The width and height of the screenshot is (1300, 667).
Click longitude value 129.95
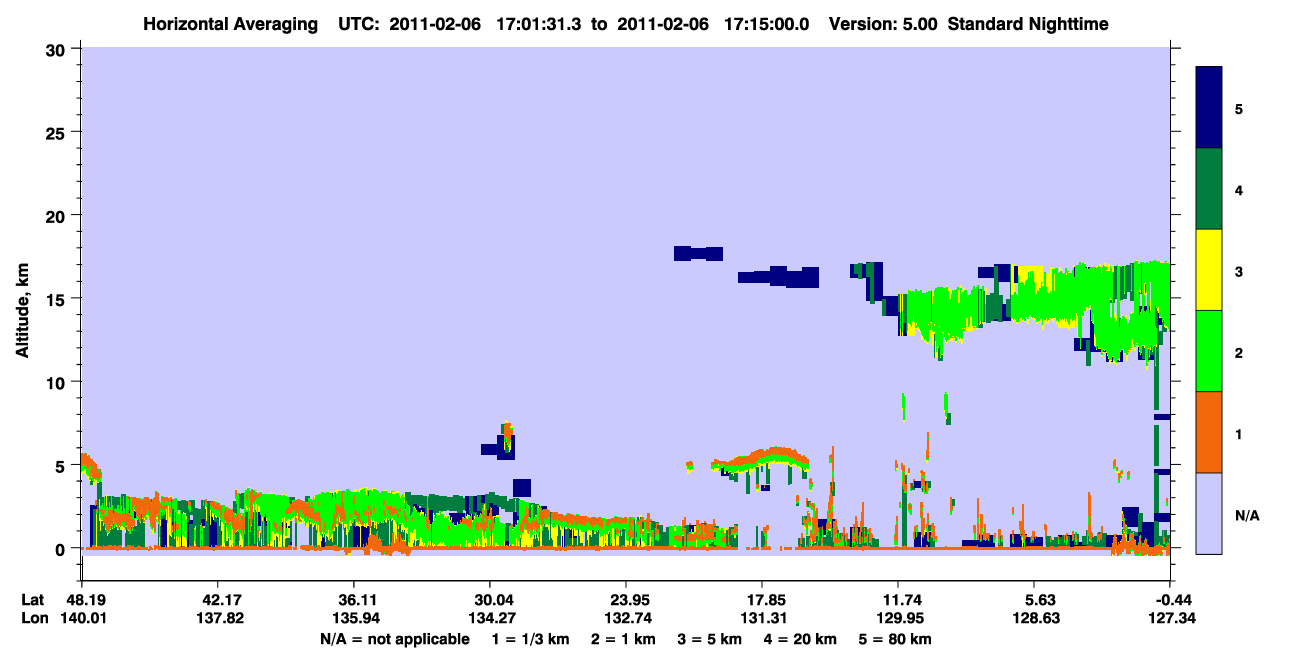tap(898, 618)
